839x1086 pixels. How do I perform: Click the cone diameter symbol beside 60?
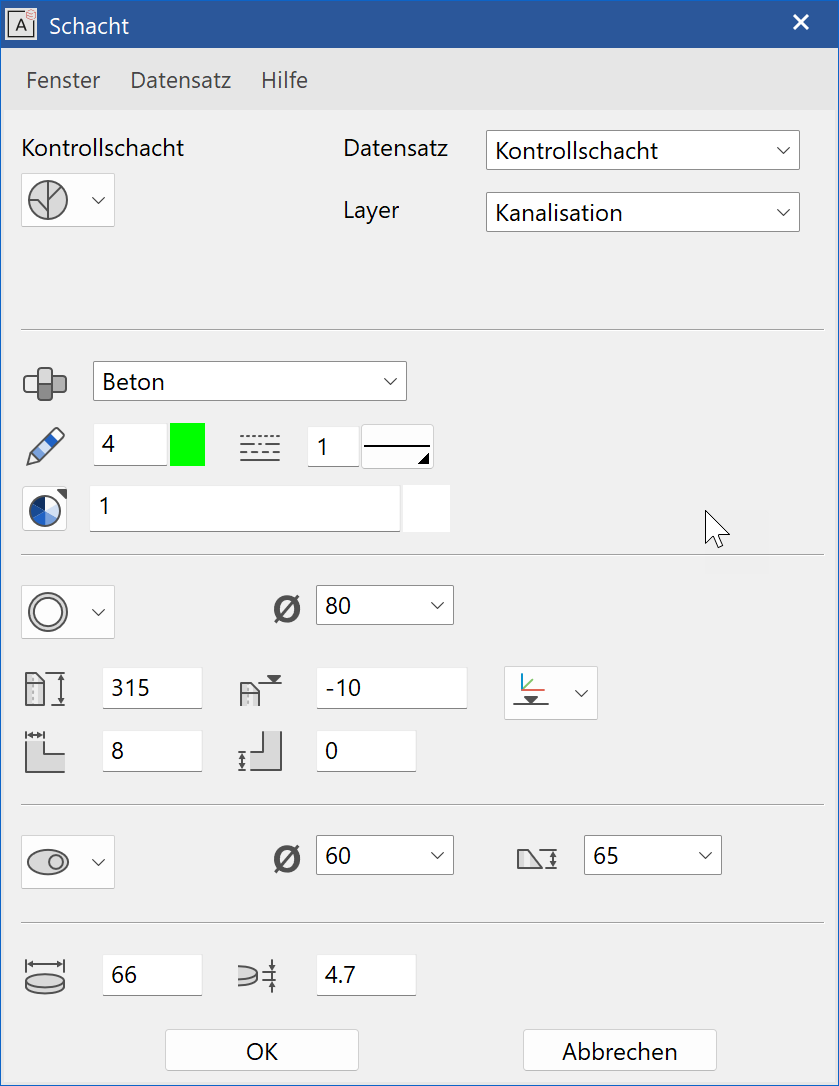point(287,860)
